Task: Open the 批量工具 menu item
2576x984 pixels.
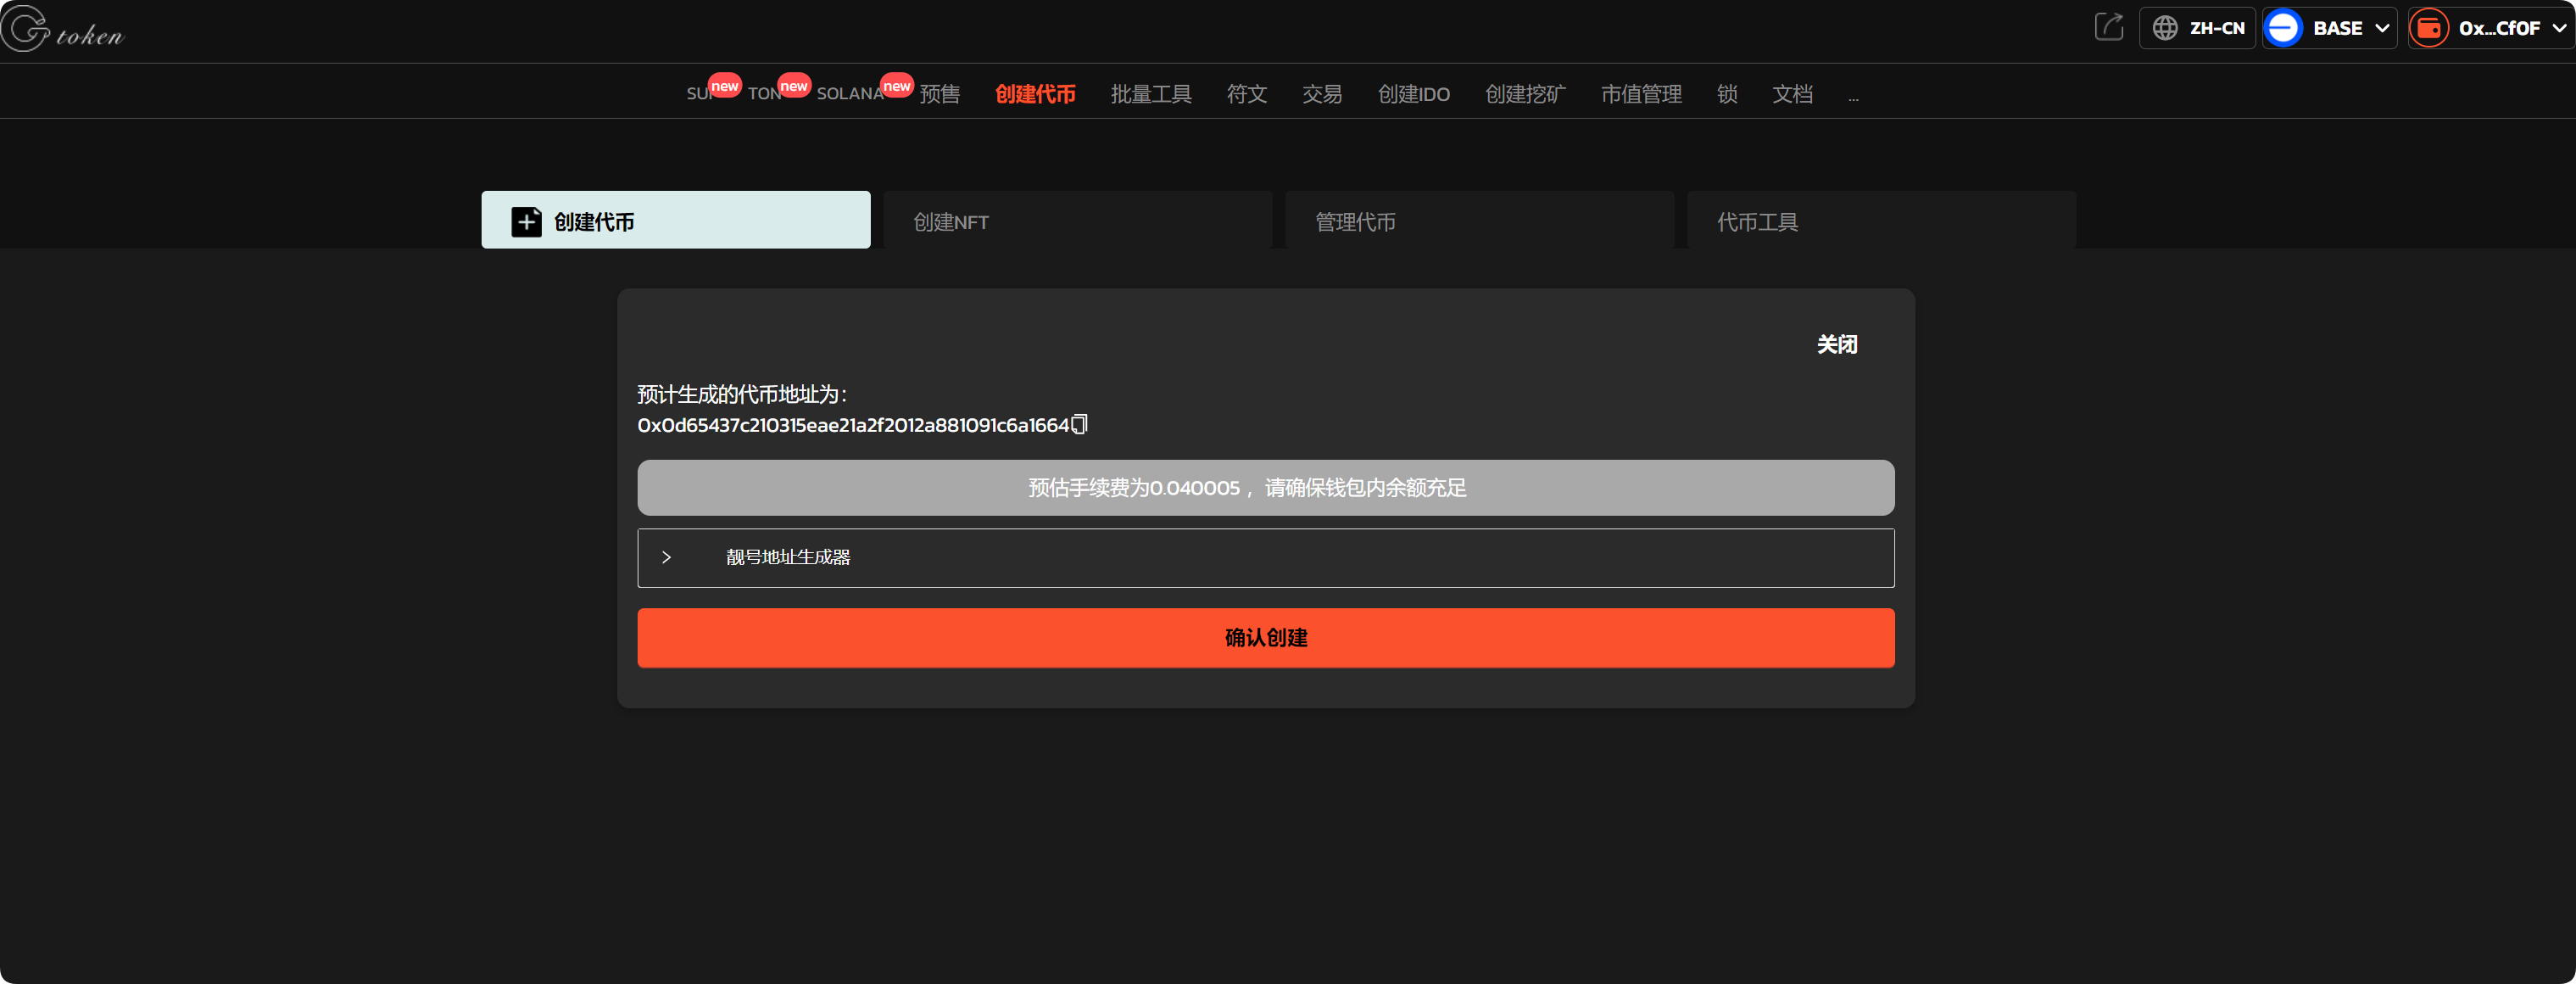Action: (1150, 94)
